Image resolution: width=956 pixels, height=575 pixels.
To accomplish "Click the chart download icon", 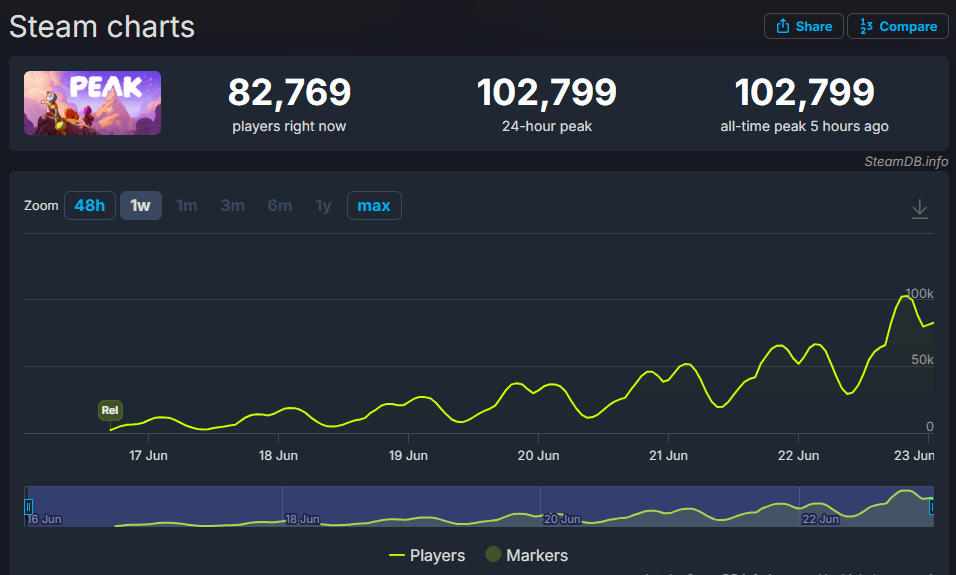I will point(919,209).
